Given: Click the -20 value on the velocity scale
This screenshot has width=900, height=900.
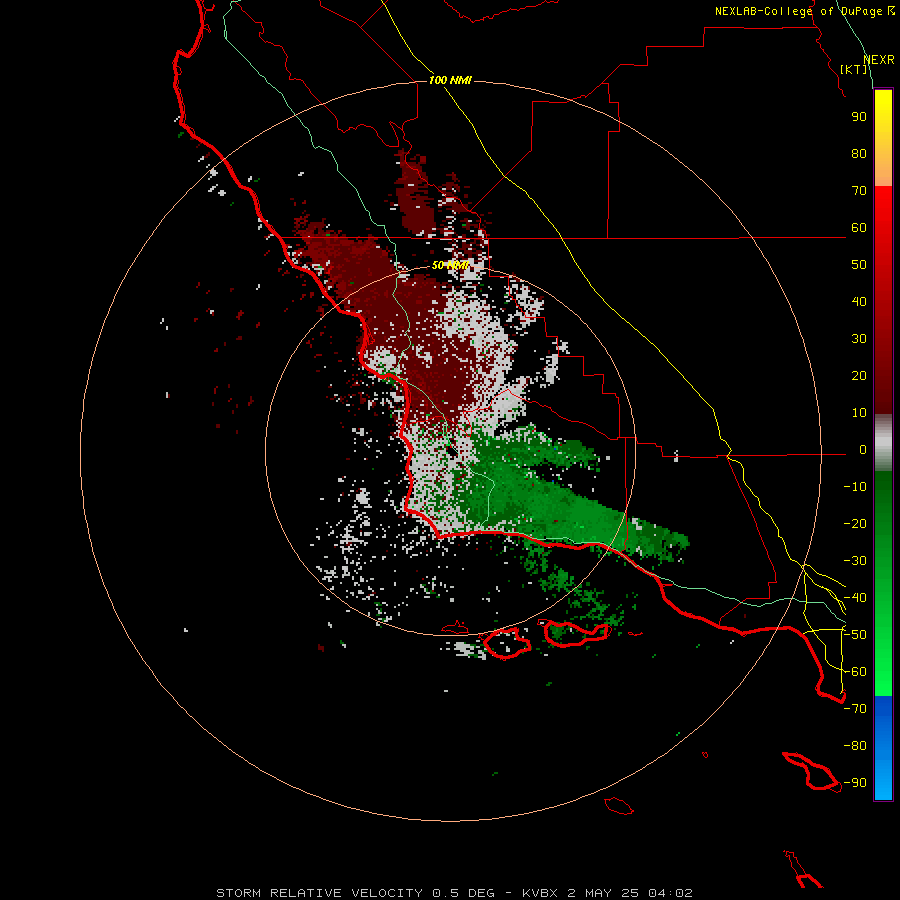Looking at the screenshot, I should pos(855,524).
